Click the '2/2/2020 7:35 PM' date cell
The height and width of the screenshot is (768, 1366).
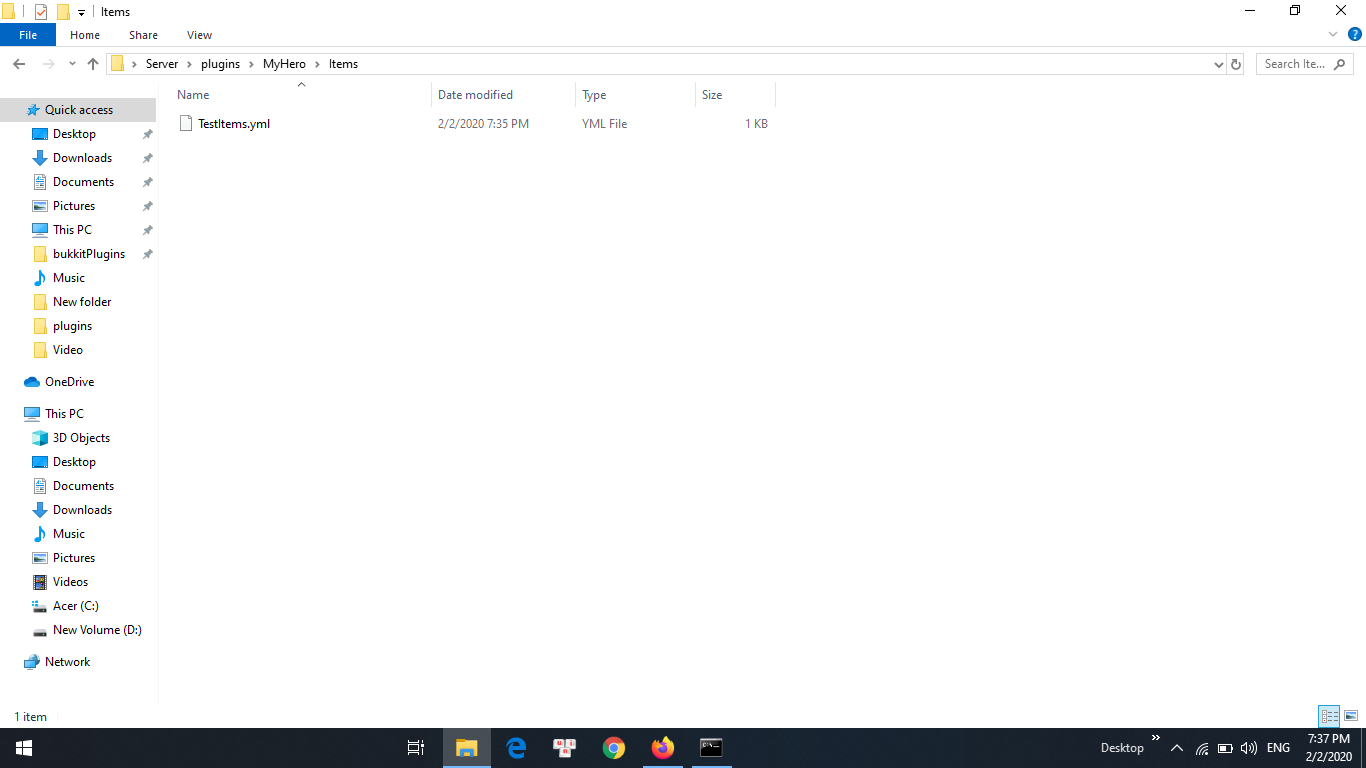click(483, 124)
